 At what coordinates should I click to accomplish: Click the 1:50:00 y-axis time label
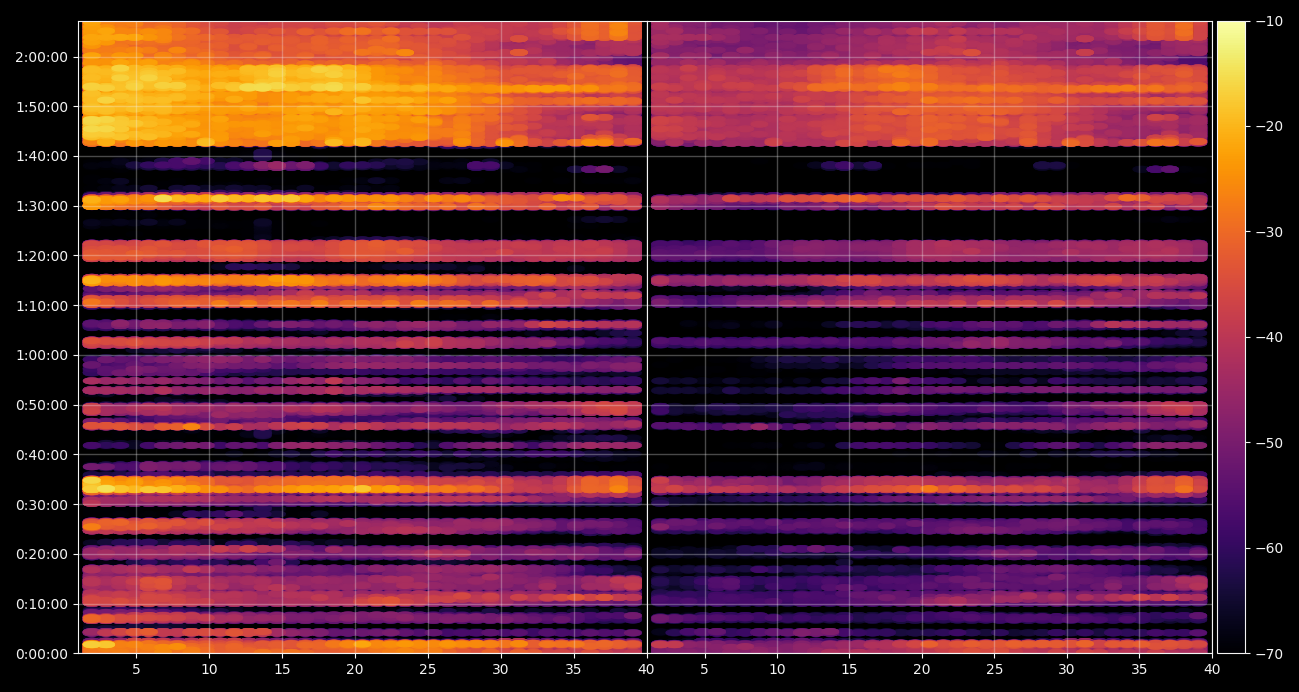coord(41,107)
